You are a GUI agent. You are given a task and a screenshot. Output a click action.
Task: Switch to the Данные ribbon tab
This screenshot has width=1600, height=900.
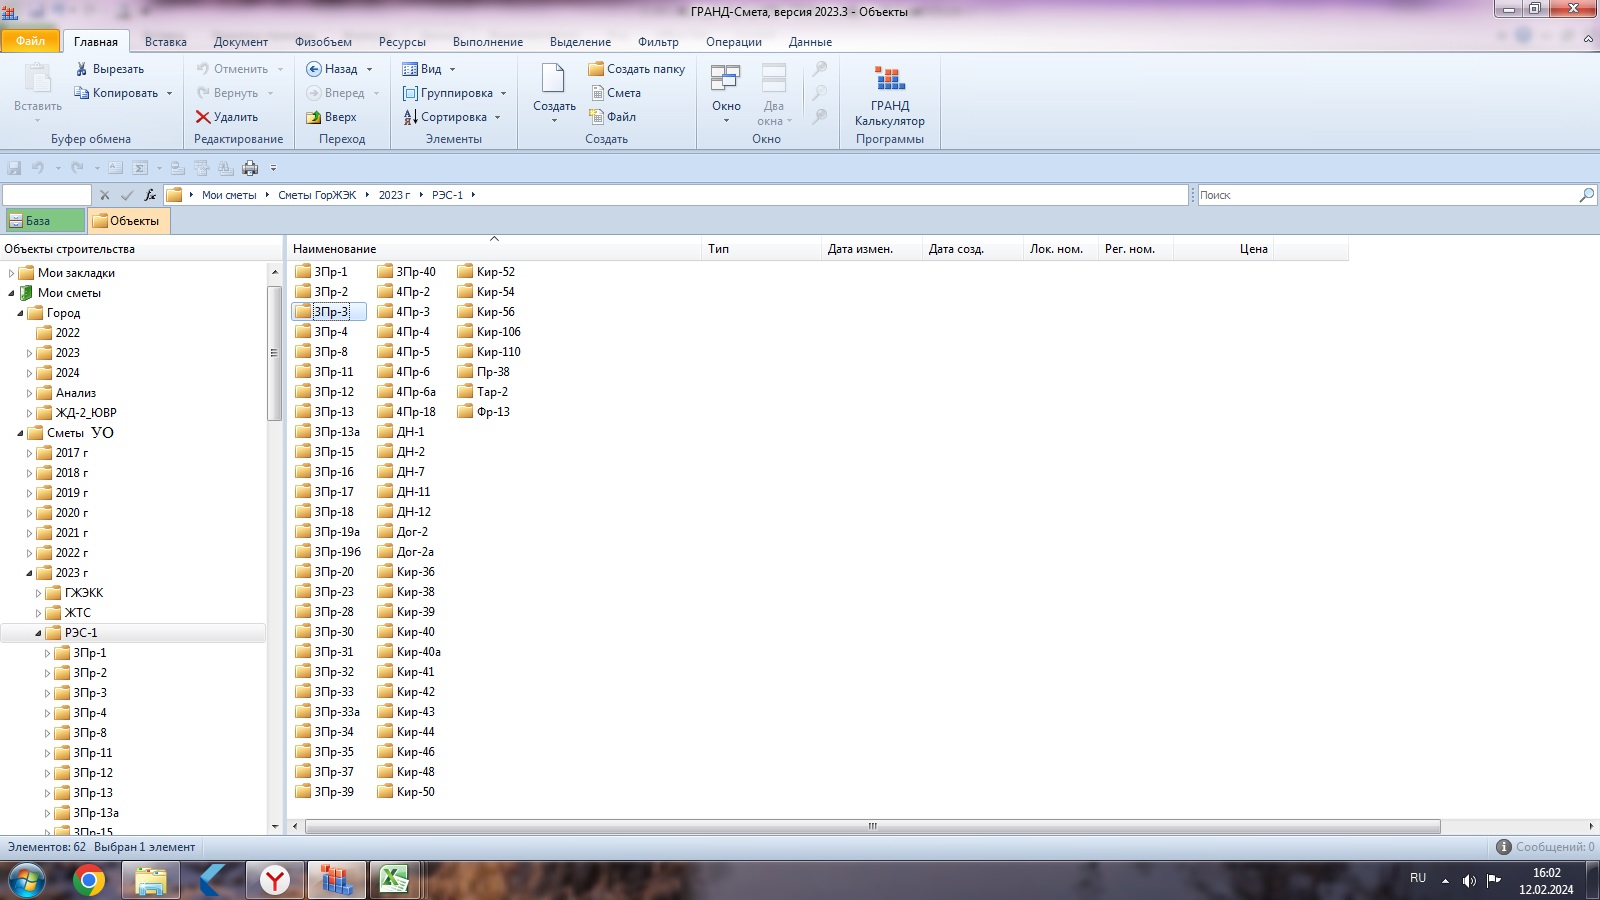click(810, 42)
